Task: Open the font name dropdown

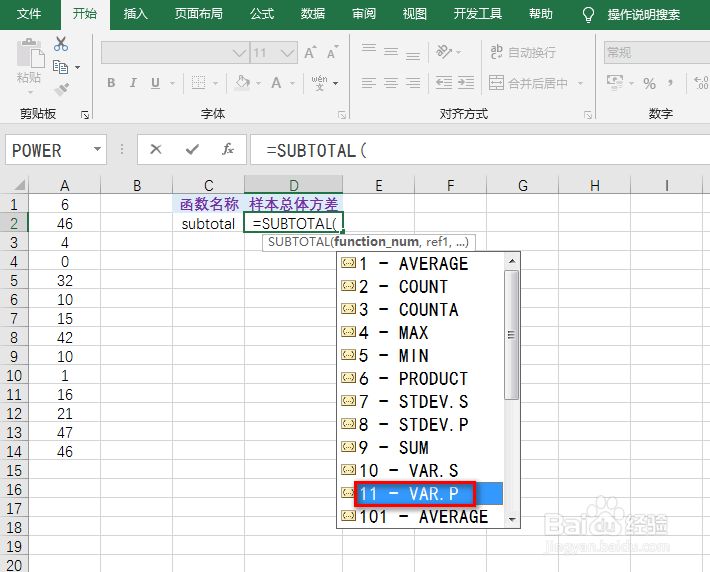Action: (240, 53)
